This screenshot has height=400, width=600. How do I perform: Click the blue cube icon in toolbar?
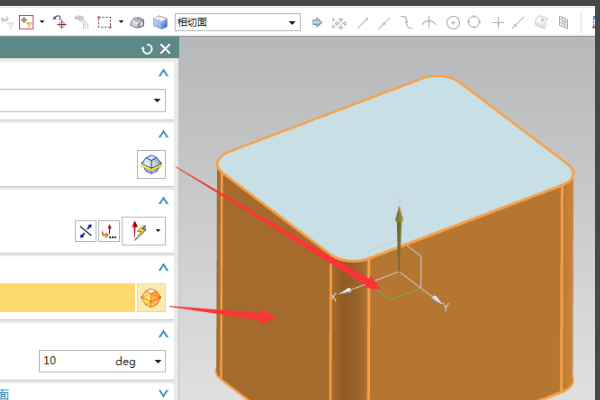[x=159, y=21]
